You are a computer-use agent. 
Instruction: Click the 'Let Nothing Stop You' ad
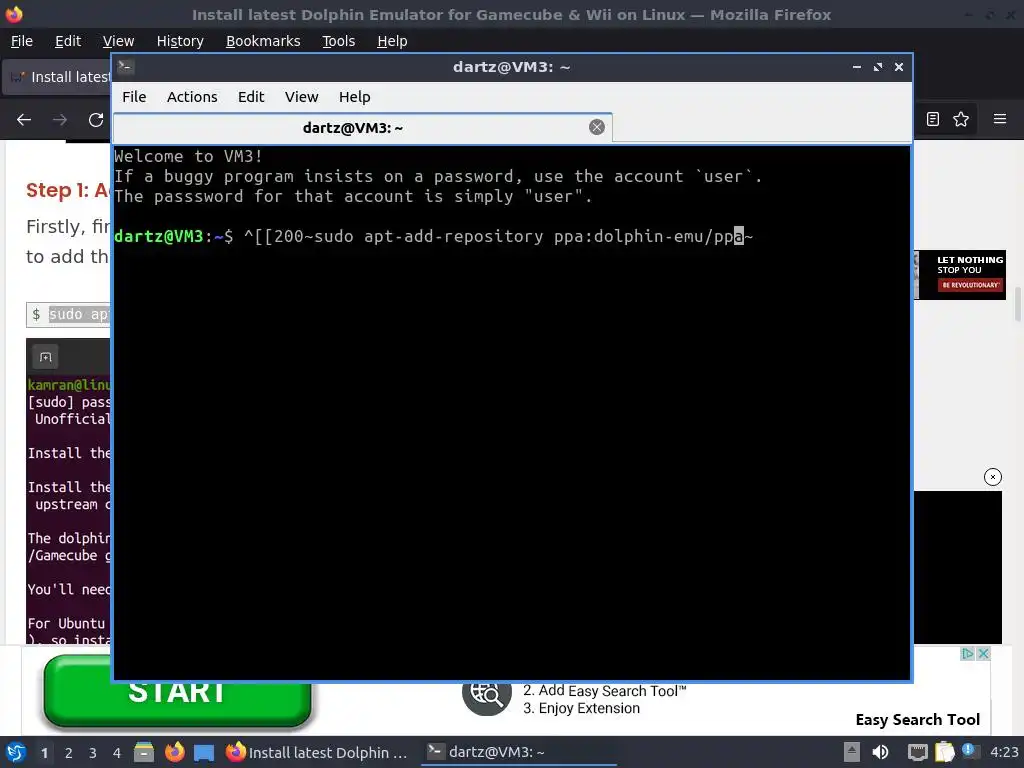click(962, 275)
